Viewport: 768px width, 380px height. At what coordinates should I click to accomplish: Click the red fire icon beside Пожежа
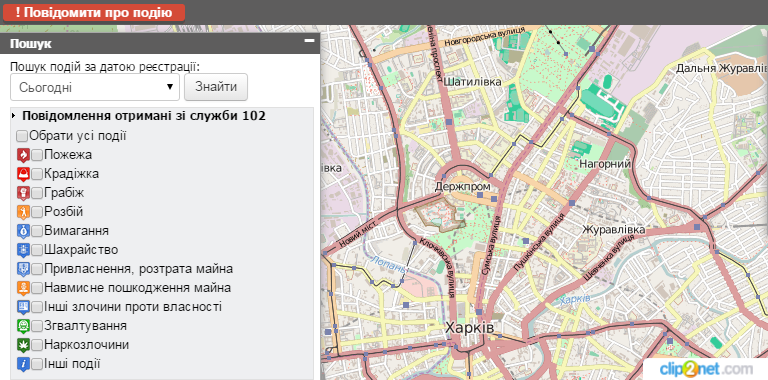(x=23, y=155)
